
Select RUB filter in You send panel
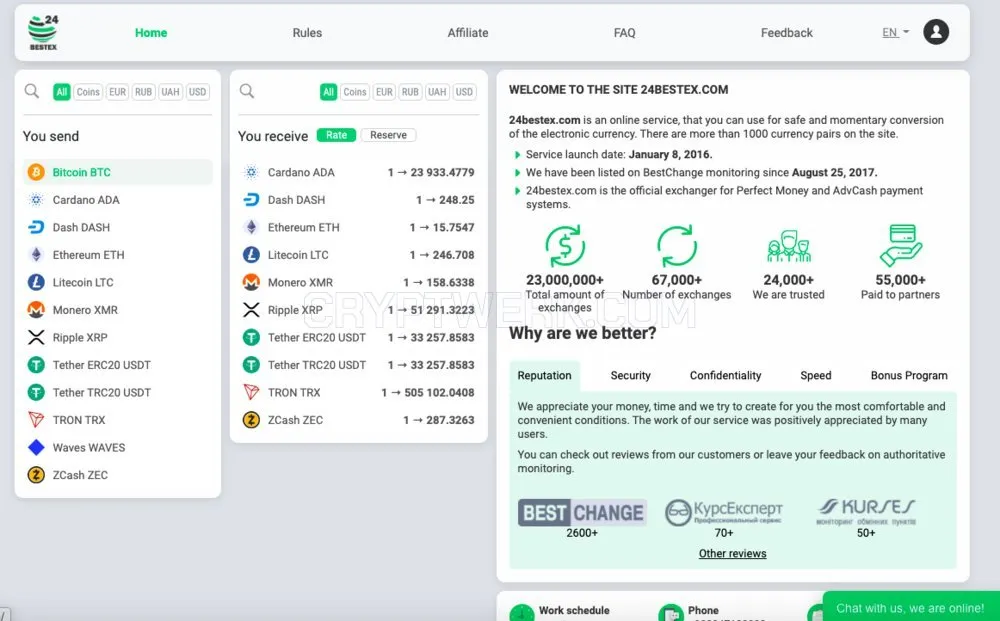click(143, 92)
